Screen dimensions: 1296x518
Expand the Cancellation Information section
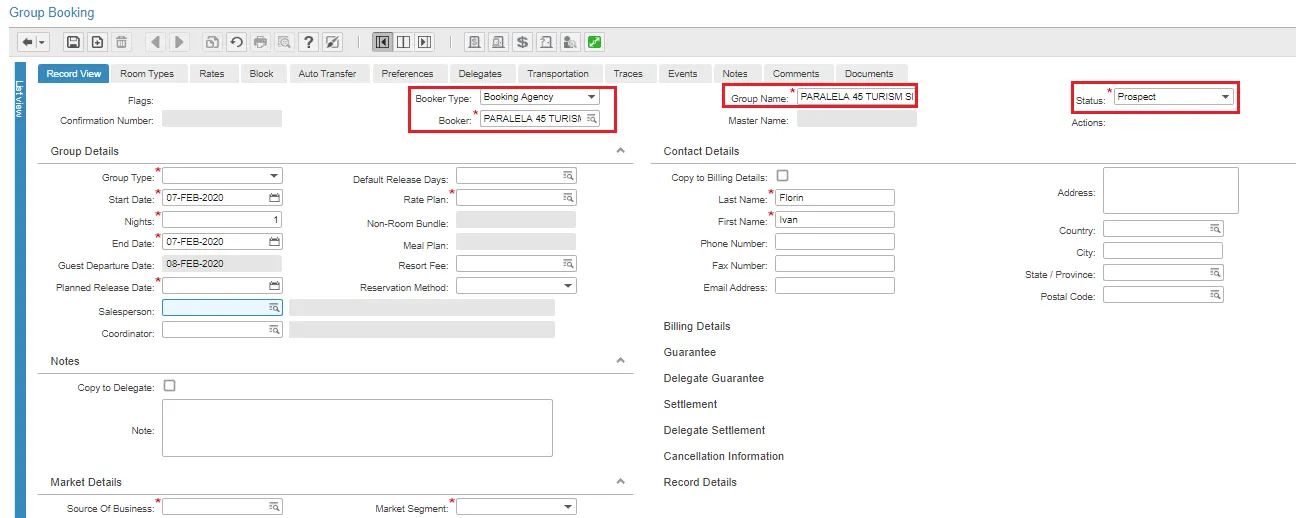pos(724,456)
